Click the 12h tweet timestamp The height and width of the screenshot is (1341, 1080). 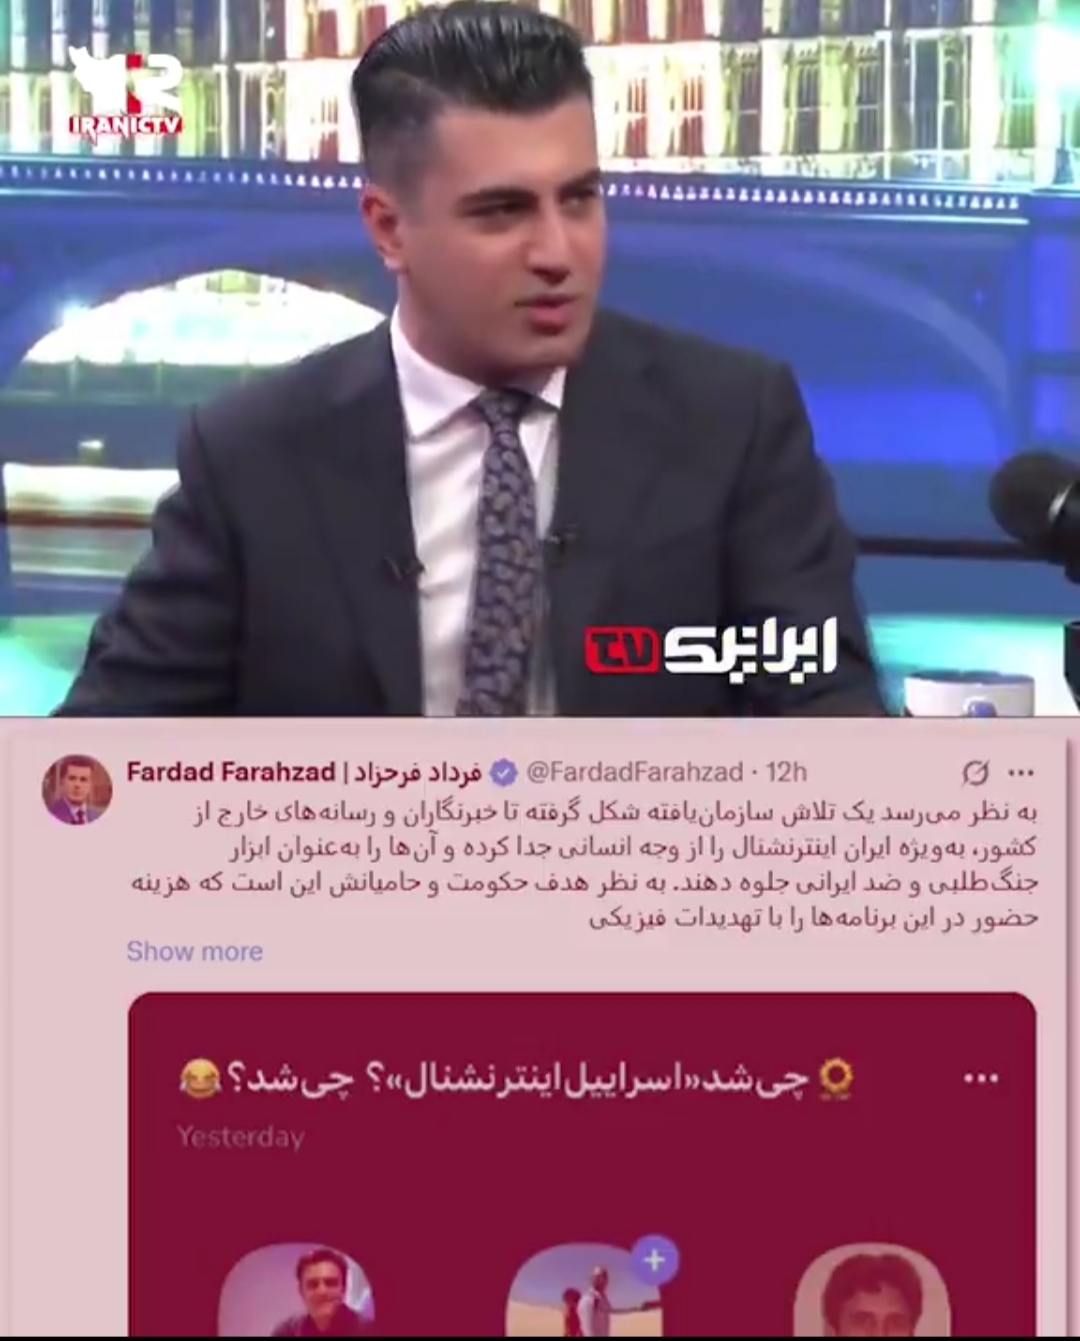(x=786, y=772)
